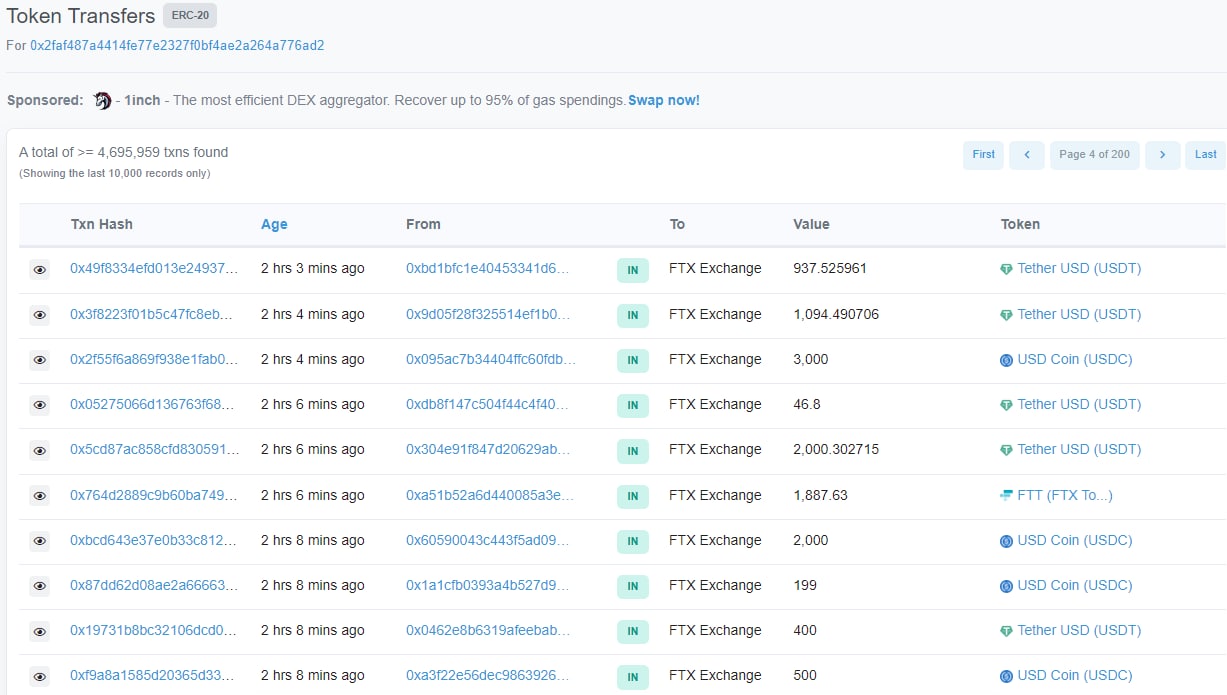Image resolution: width=1227 pixels, height=695 pixels.
Task: Click the Value column header
Action: [x=811, y=224]
